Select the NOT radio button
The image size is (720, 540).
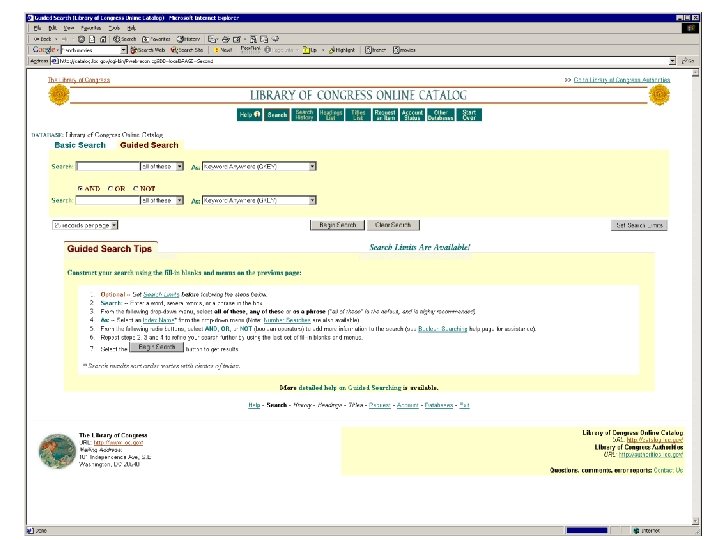tap(135, 188)
